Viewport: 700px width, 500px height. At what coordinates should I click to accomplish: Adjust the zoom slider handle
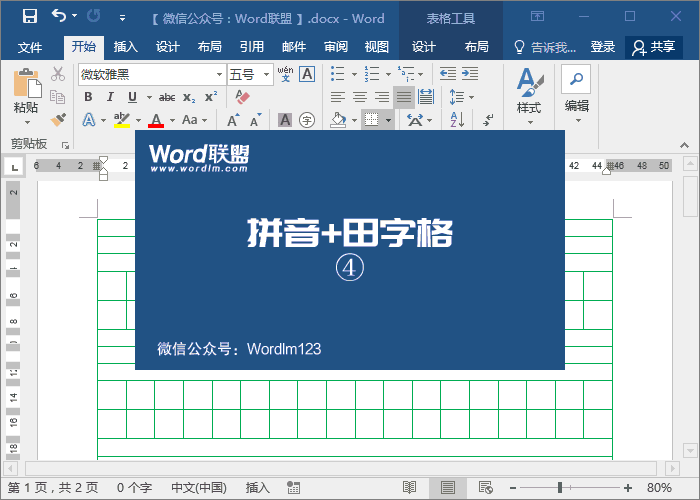click(x=559, y=488)
